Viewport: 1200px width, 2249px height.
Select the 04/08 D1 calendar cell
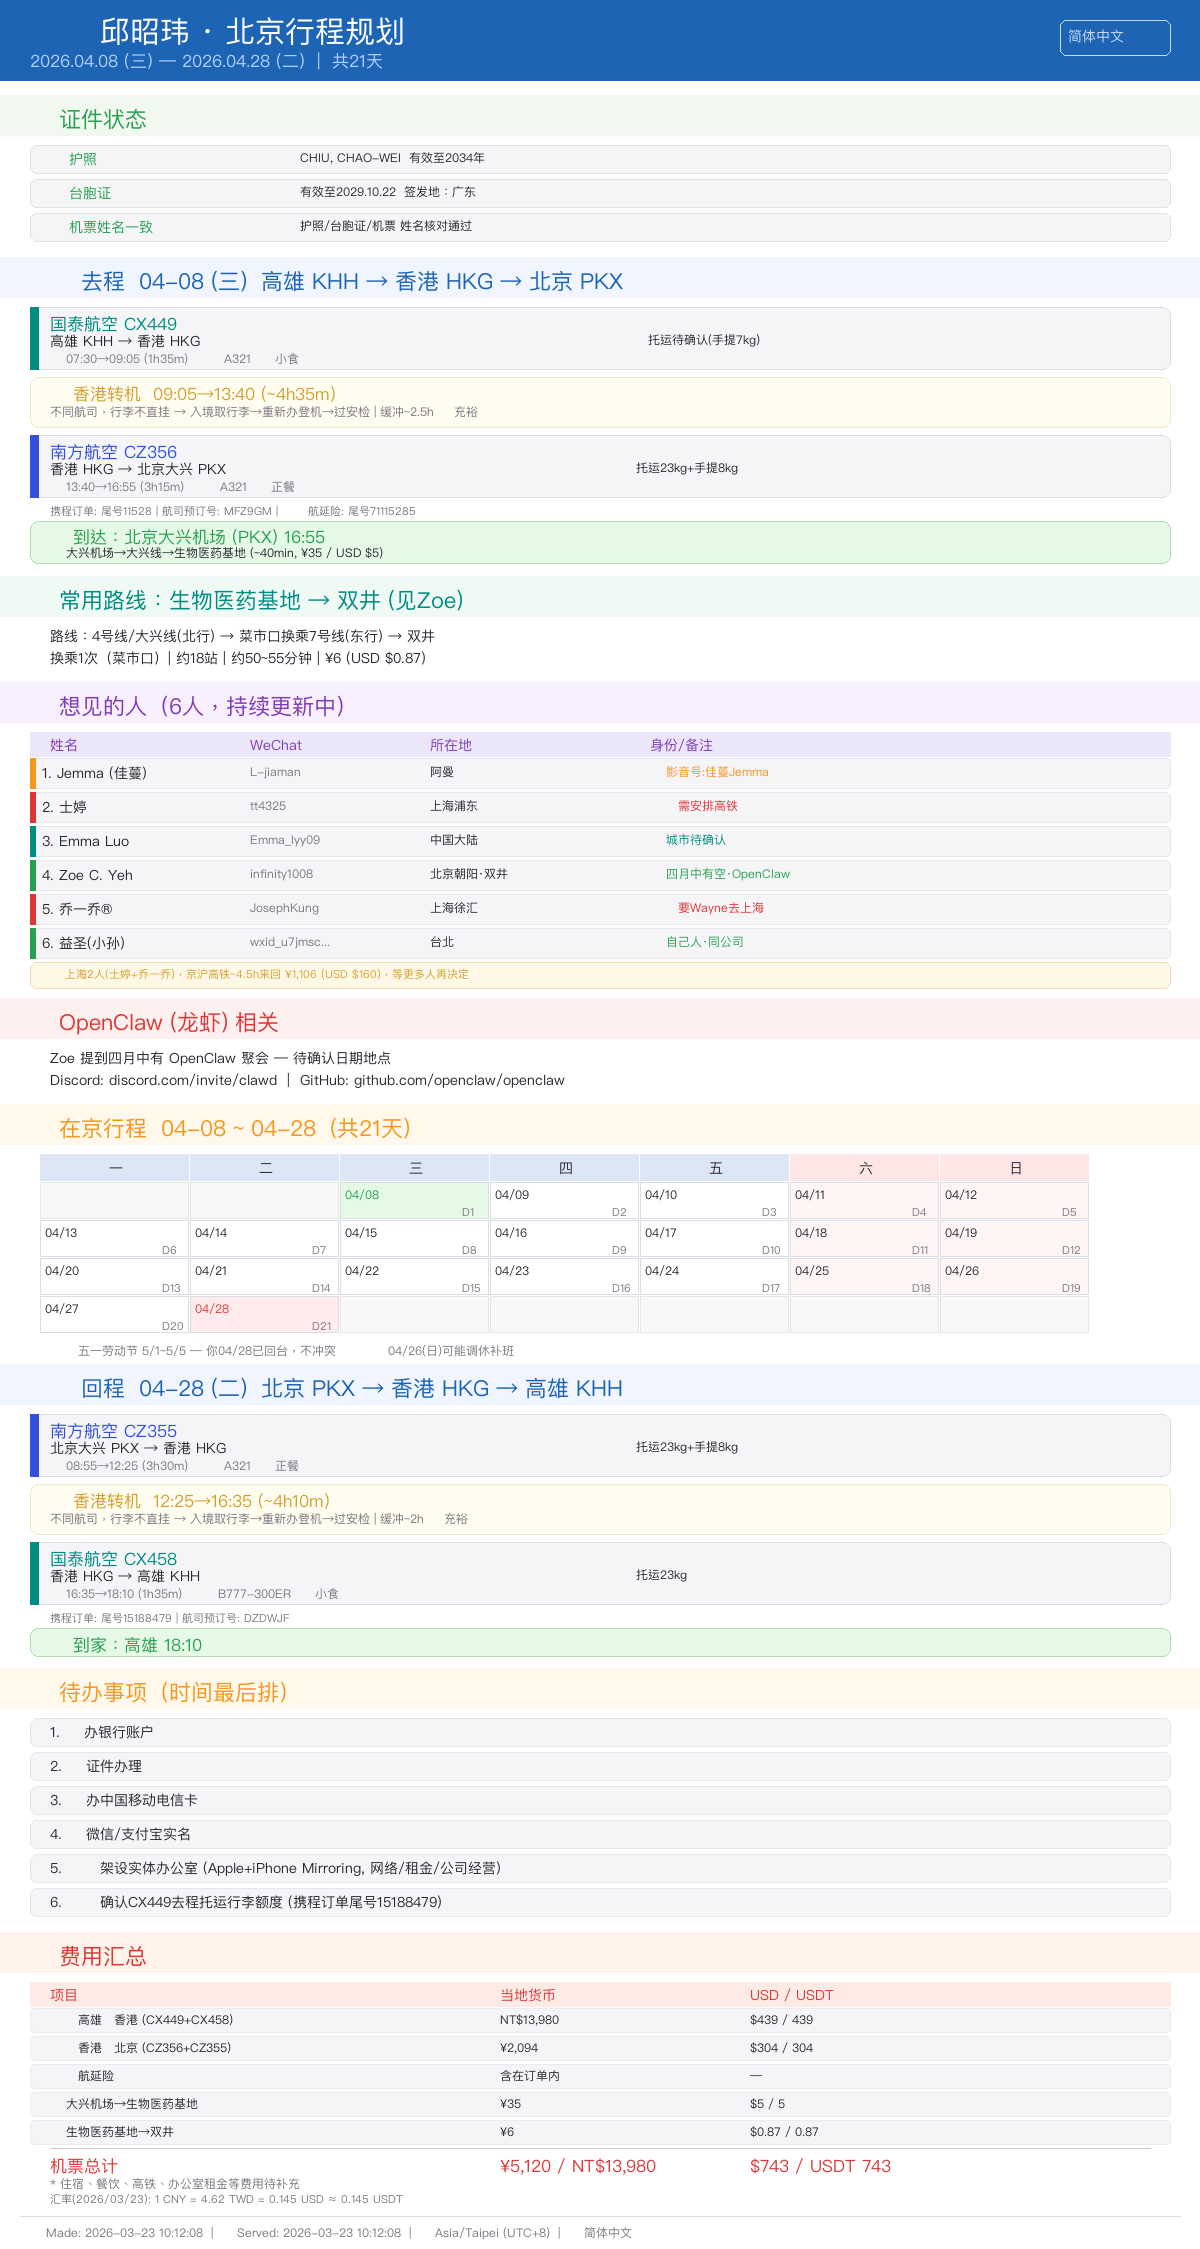[414, 1201]
